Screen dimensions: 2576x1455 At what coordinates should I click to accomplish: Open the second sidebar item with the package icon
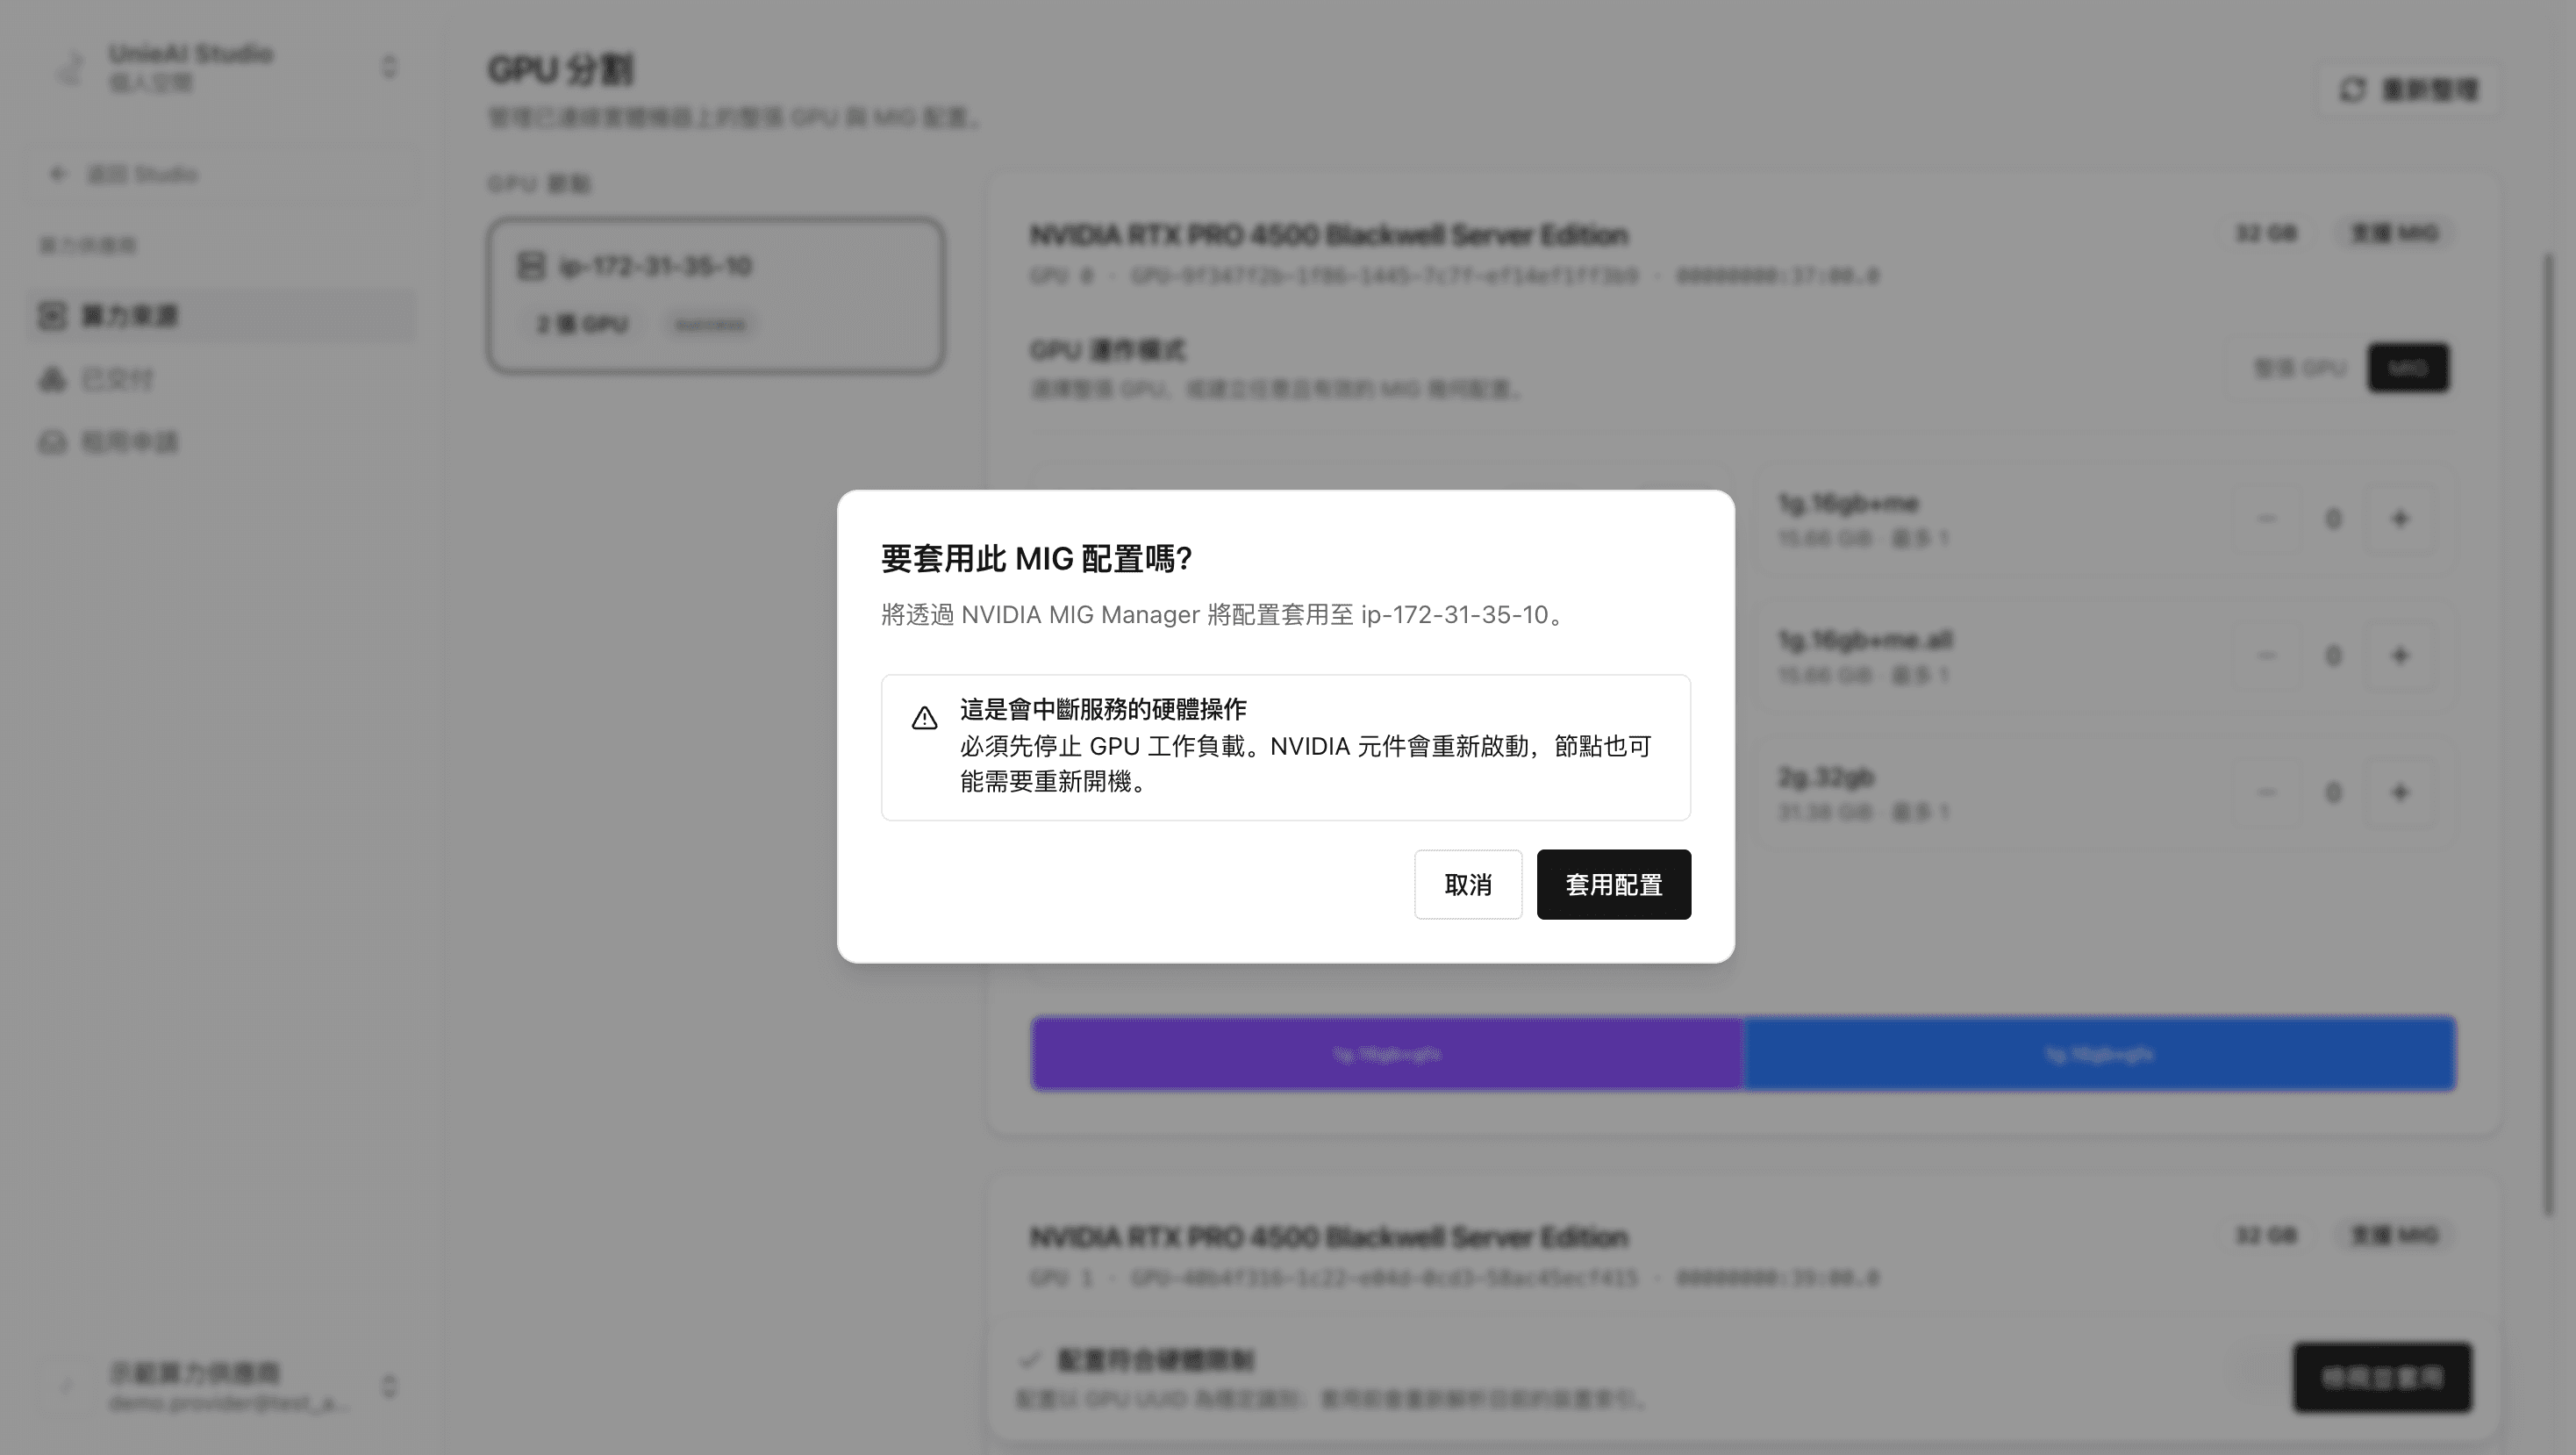tap(52, 379)
